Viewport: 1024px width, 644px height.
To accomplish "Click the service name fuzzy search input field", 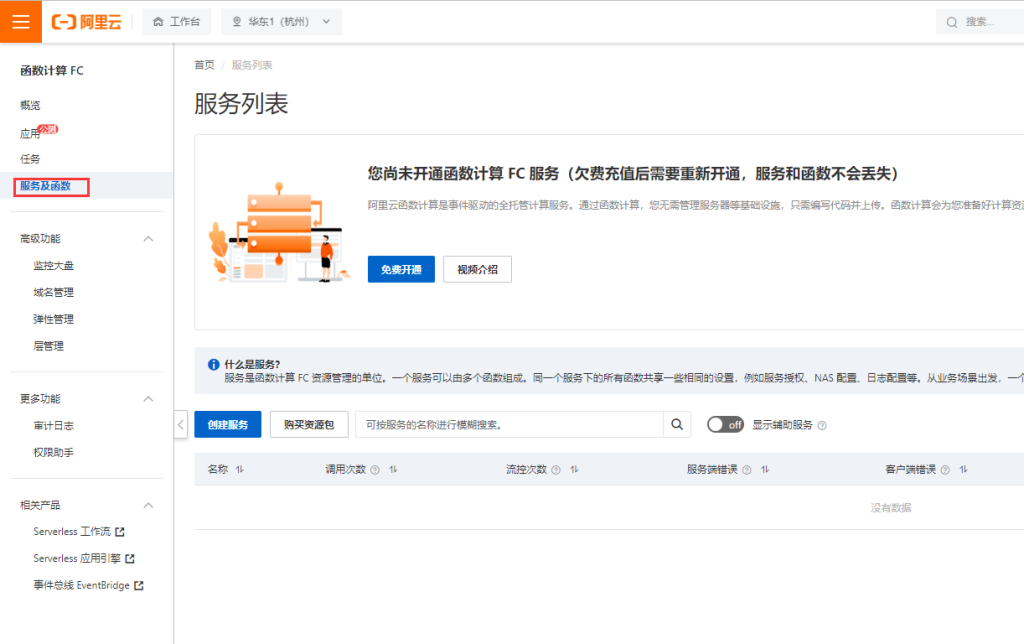I will pos(510,424).
